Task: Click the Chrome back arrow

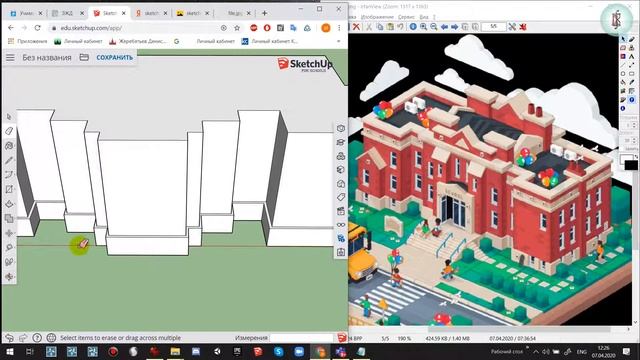Action: [x=11, y=28]
